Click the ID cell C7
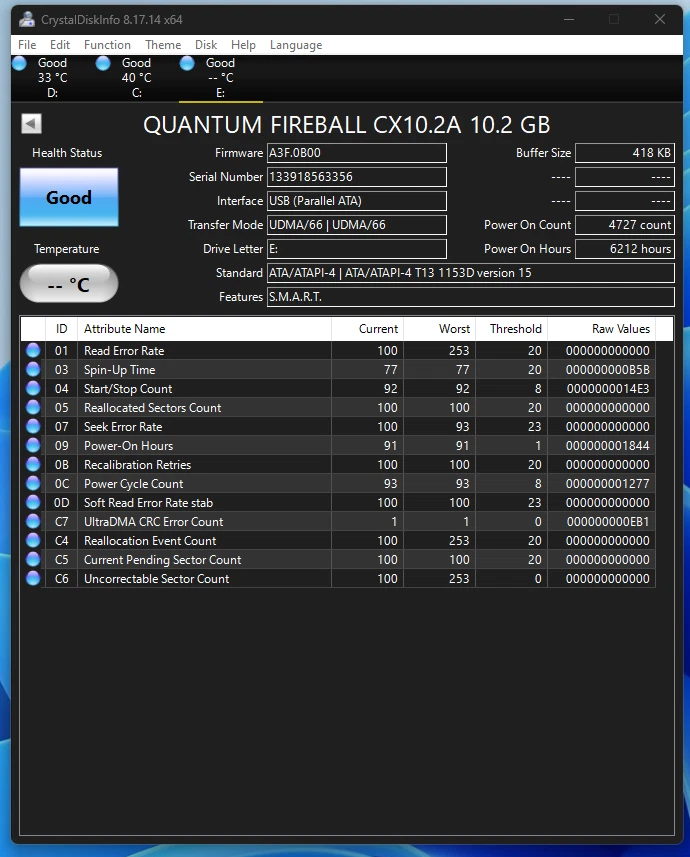The height and width of the screenshot is (857, 690). pos(62,522)
